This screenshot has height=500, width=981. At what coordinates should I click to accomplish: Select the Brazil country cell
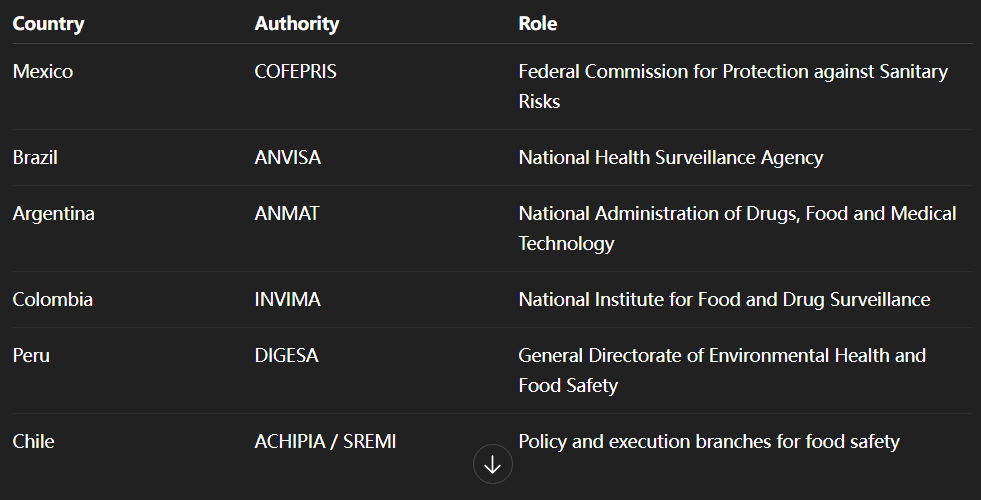pos(35,158)
